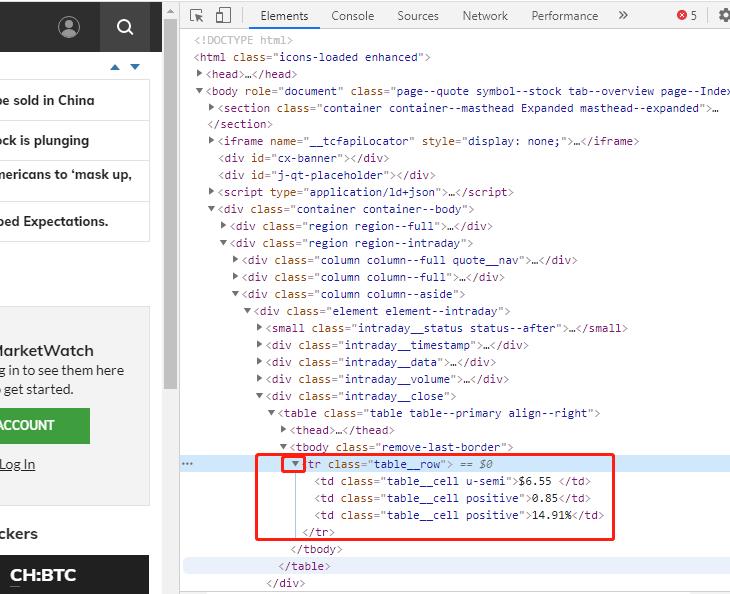Collapse the intraday__close div node
Viewport: 730px width, 594px height.
[259, 396]
